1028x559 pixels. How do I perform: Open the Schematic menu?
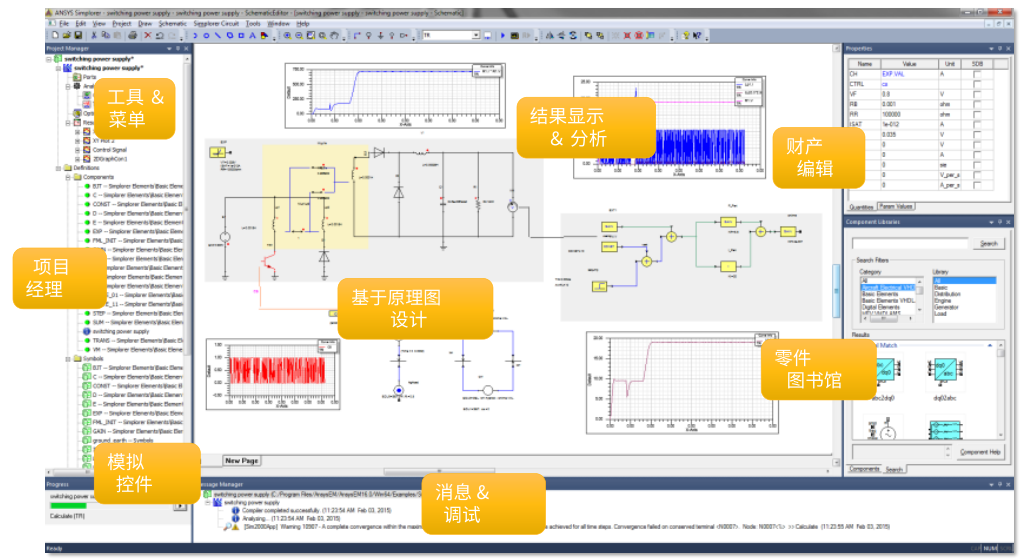click(x=172, y=24)
